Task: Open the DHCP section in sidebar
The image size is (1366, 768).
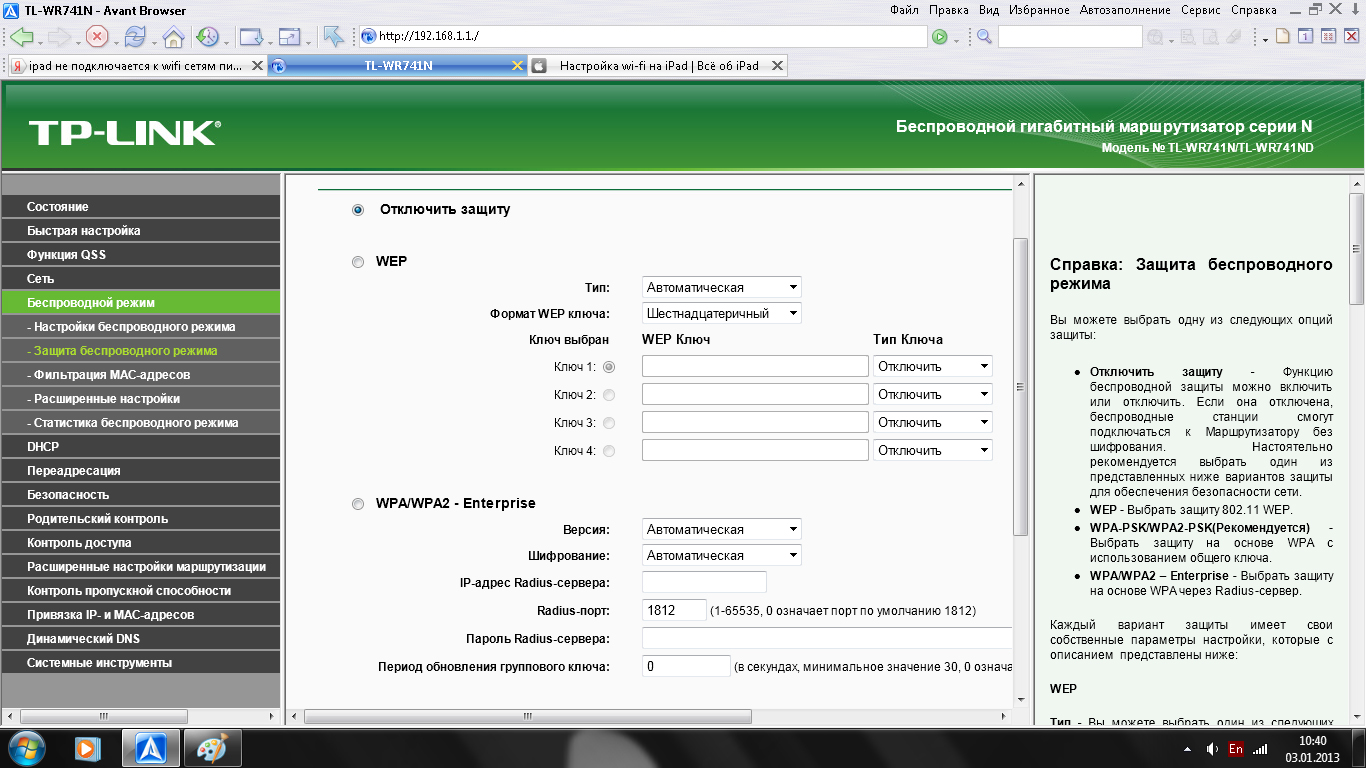Action: click(x=43, y=447)
